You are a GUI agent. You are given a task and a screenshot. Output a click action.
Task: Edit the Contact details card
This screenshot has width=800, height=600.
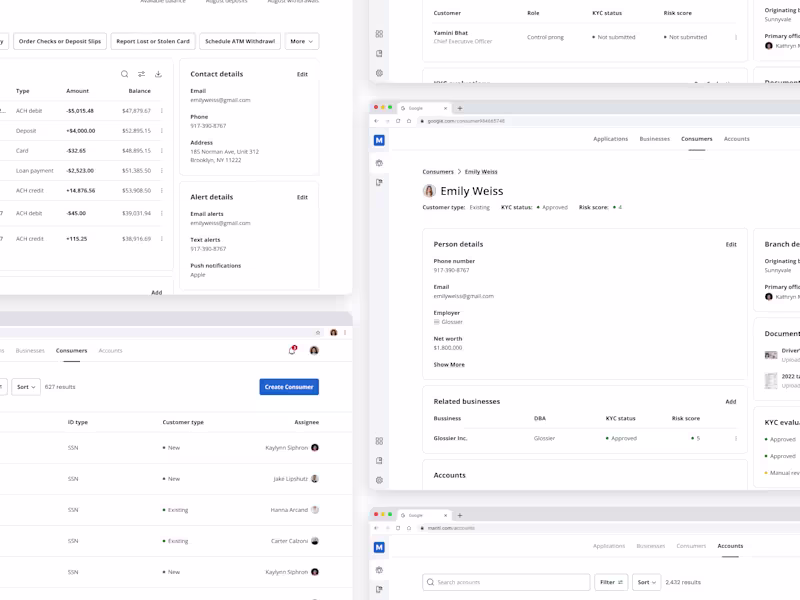(303, 74)
